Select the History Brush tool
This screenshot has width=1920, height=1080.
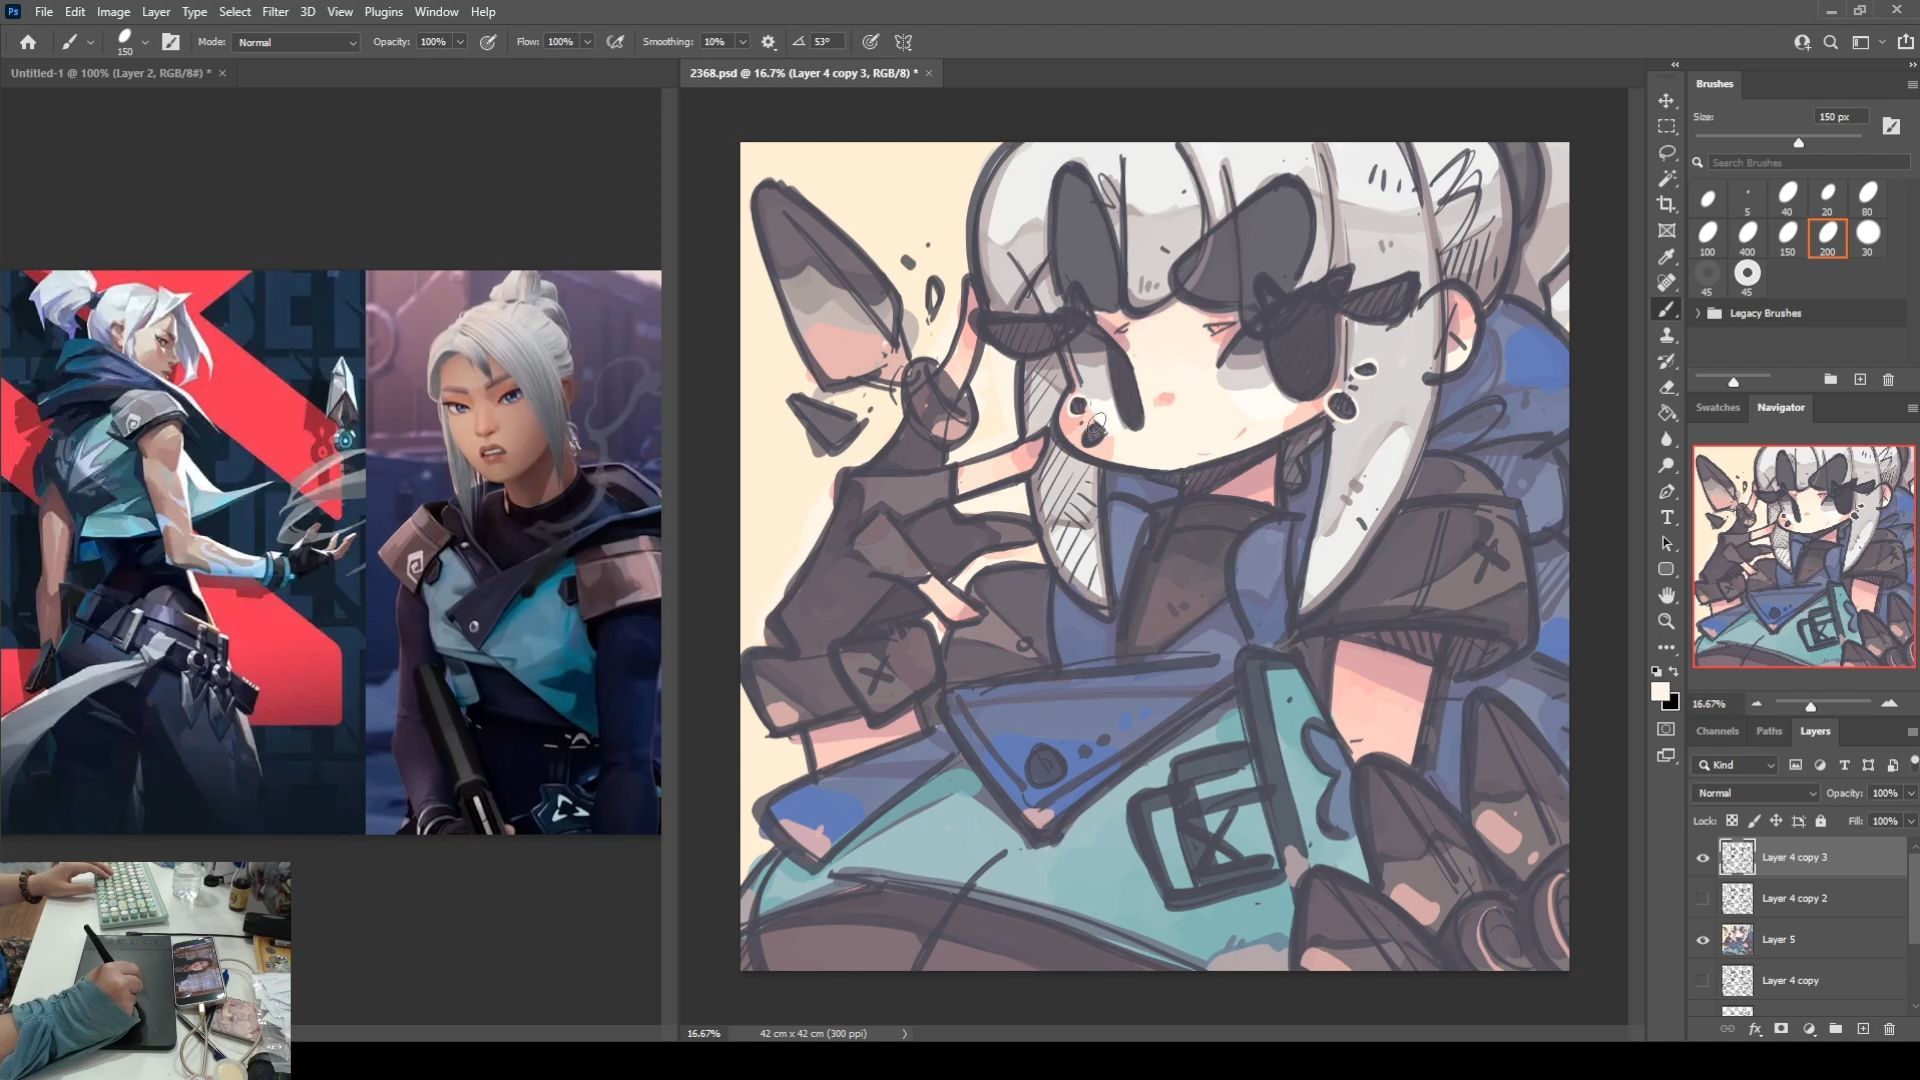(1666, 362)
